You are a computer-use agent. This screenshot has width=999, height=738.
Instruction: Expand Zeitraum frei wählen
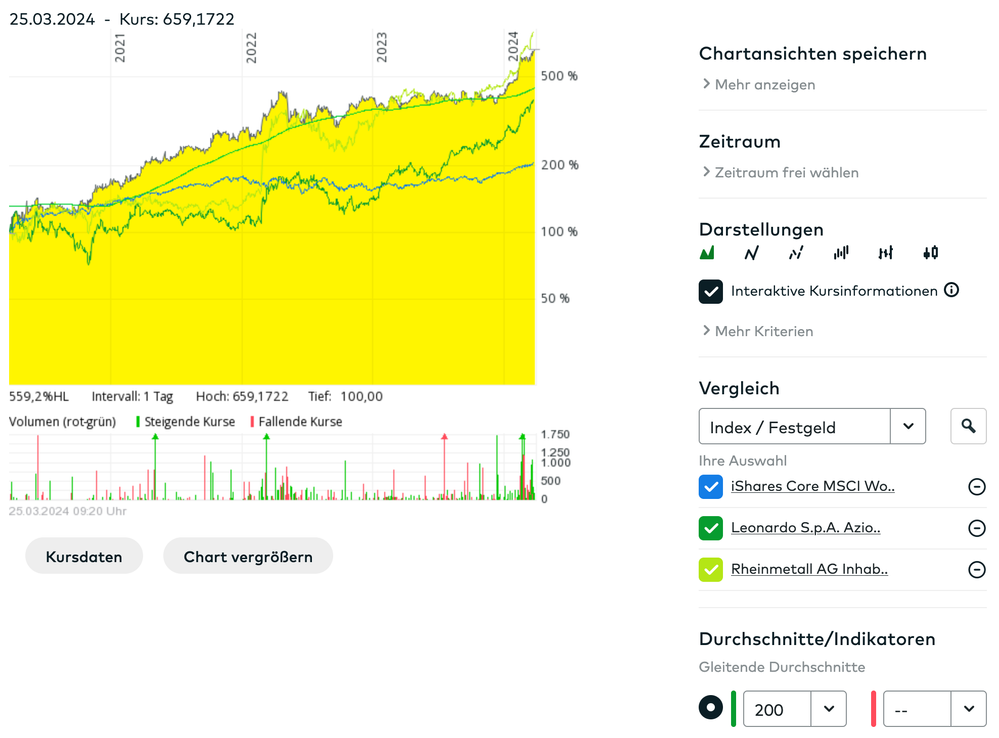785,173
